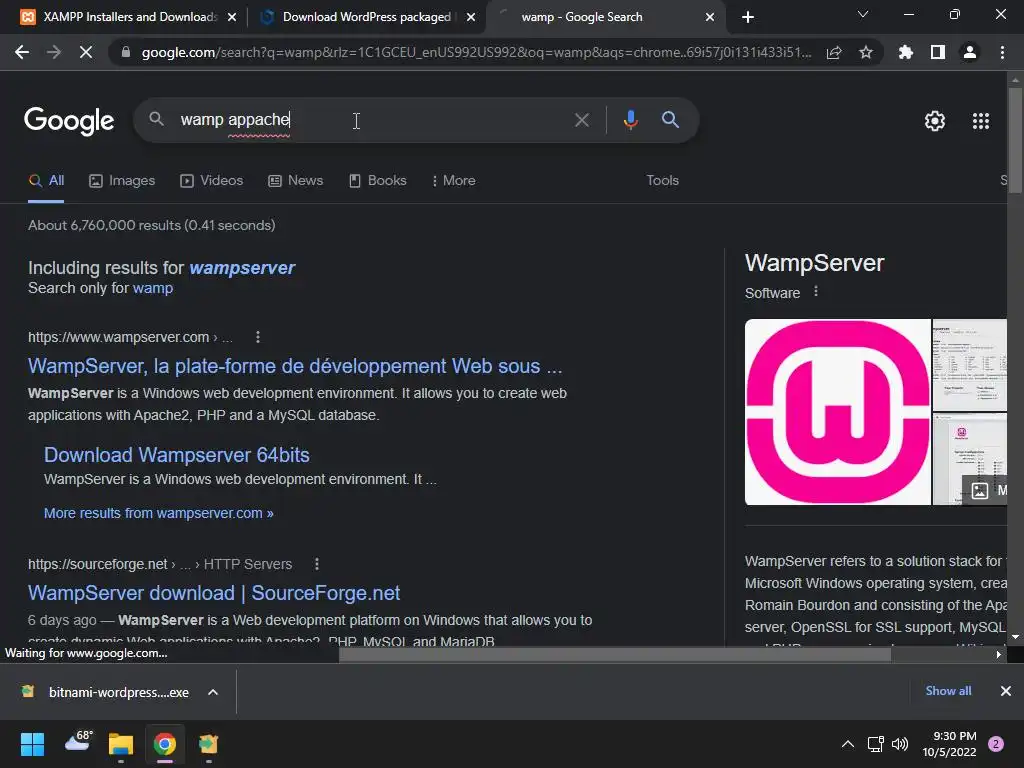Image resolution: width=1024 pixels, height=768 pixels.
Task: Open the tab search chevron
Action: (863, 14)
